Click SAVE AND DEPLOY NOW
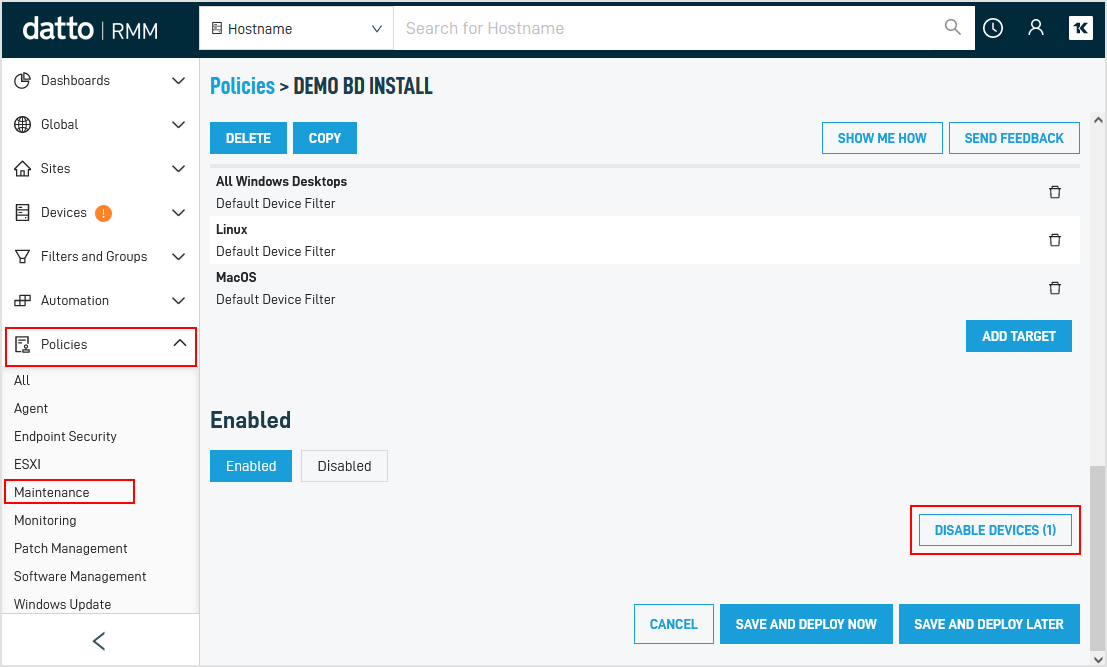1107x667 pixels. click(806, 623)
